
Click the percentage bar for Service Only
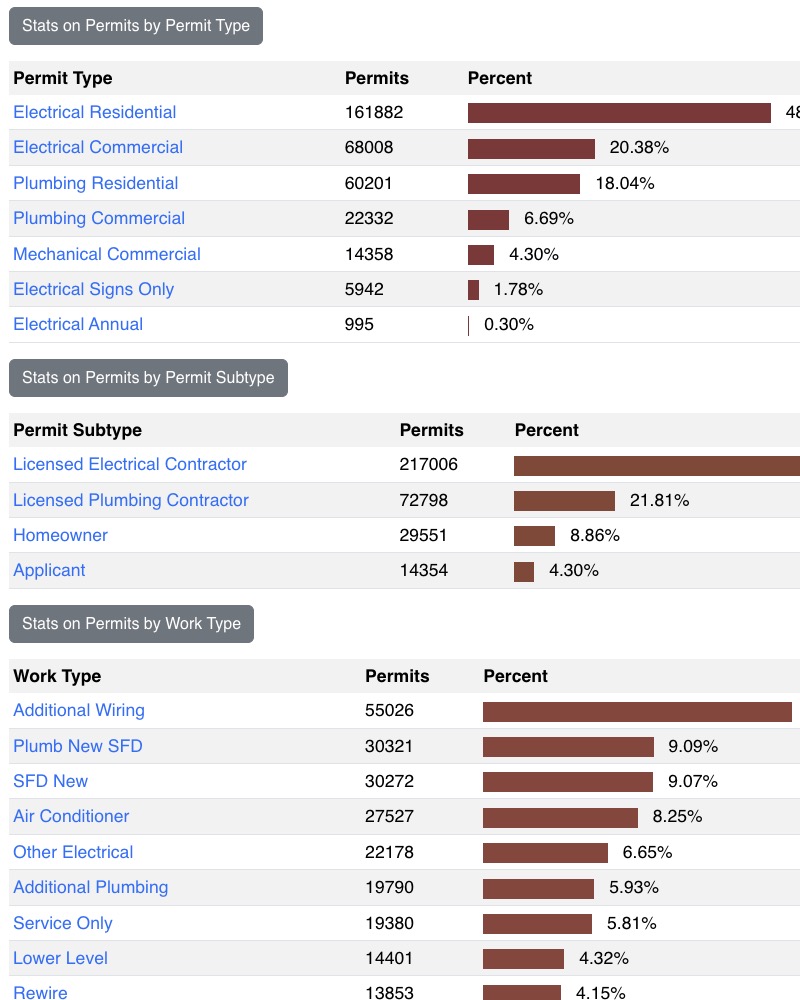click(538, 923)
